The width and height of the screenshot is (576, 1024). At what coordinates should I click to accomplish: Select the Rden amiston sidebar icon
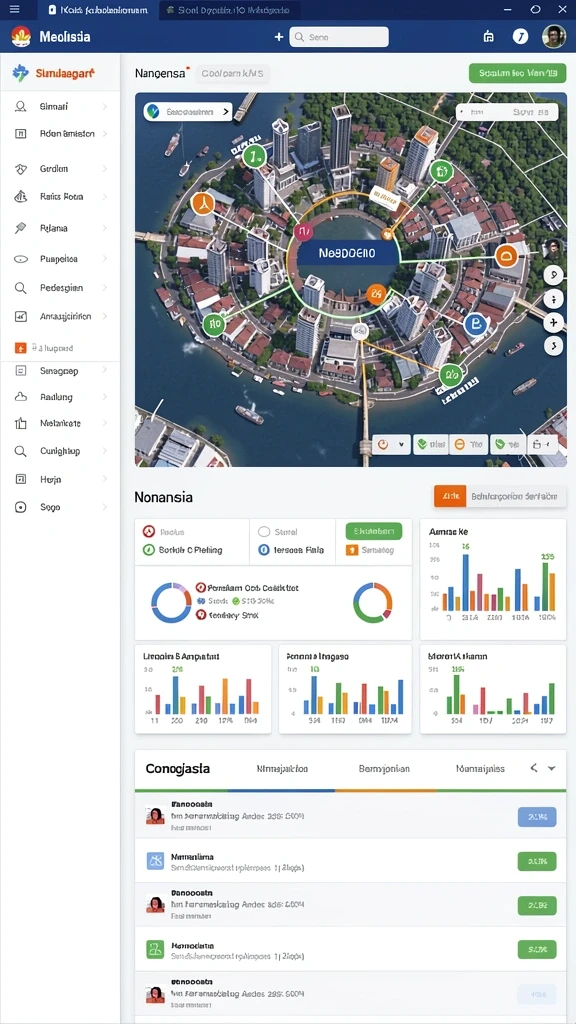pos(20,134)
